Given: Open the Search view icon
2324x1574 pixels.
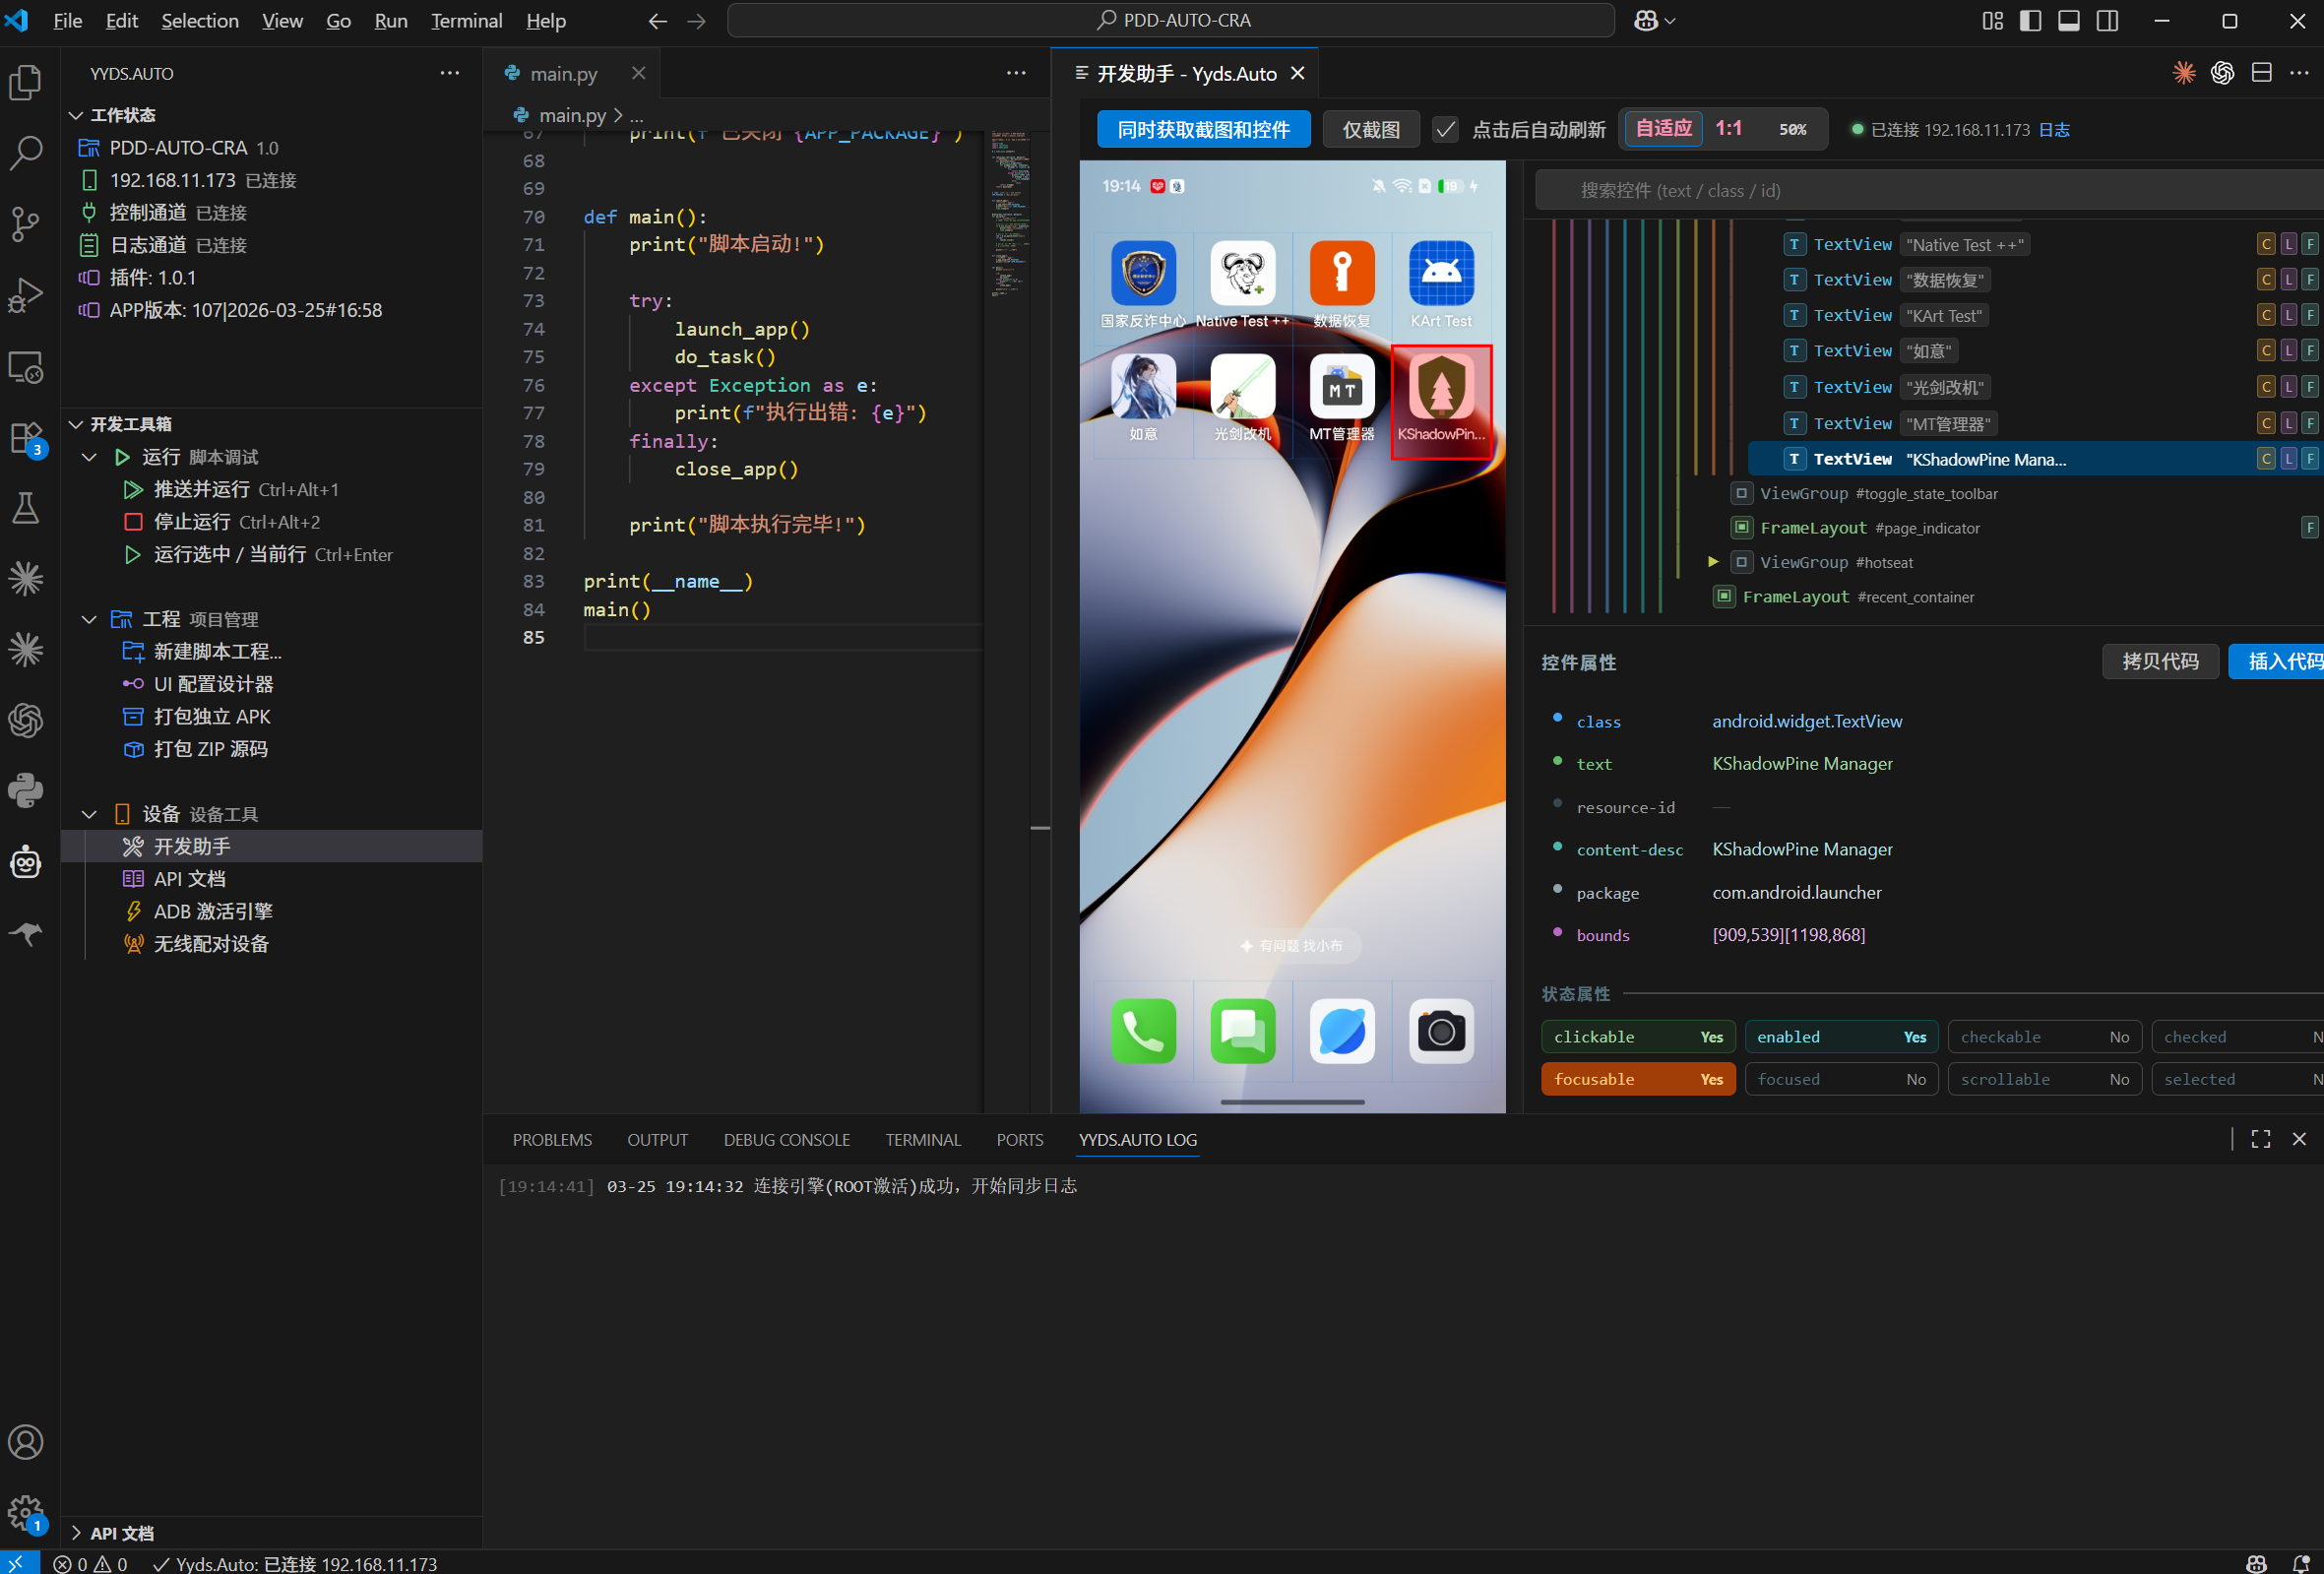Looking at the screenshot, I should click(x=26, y=153).
